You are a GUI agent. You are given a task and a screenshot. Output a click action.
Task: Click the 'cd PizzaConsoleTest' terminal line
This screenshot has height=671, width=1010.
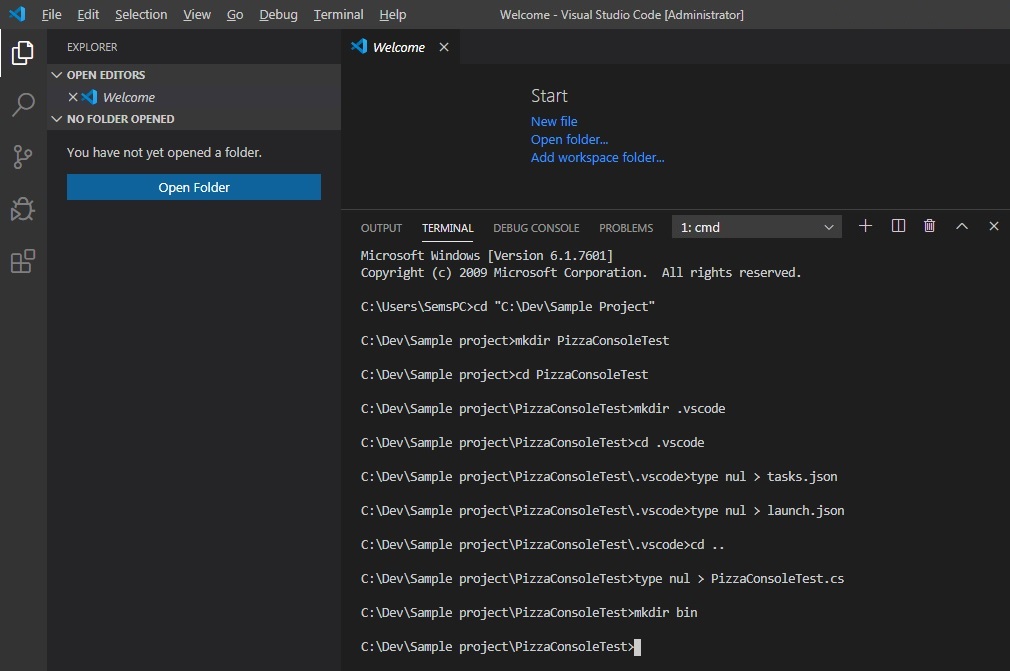[504, 375]
